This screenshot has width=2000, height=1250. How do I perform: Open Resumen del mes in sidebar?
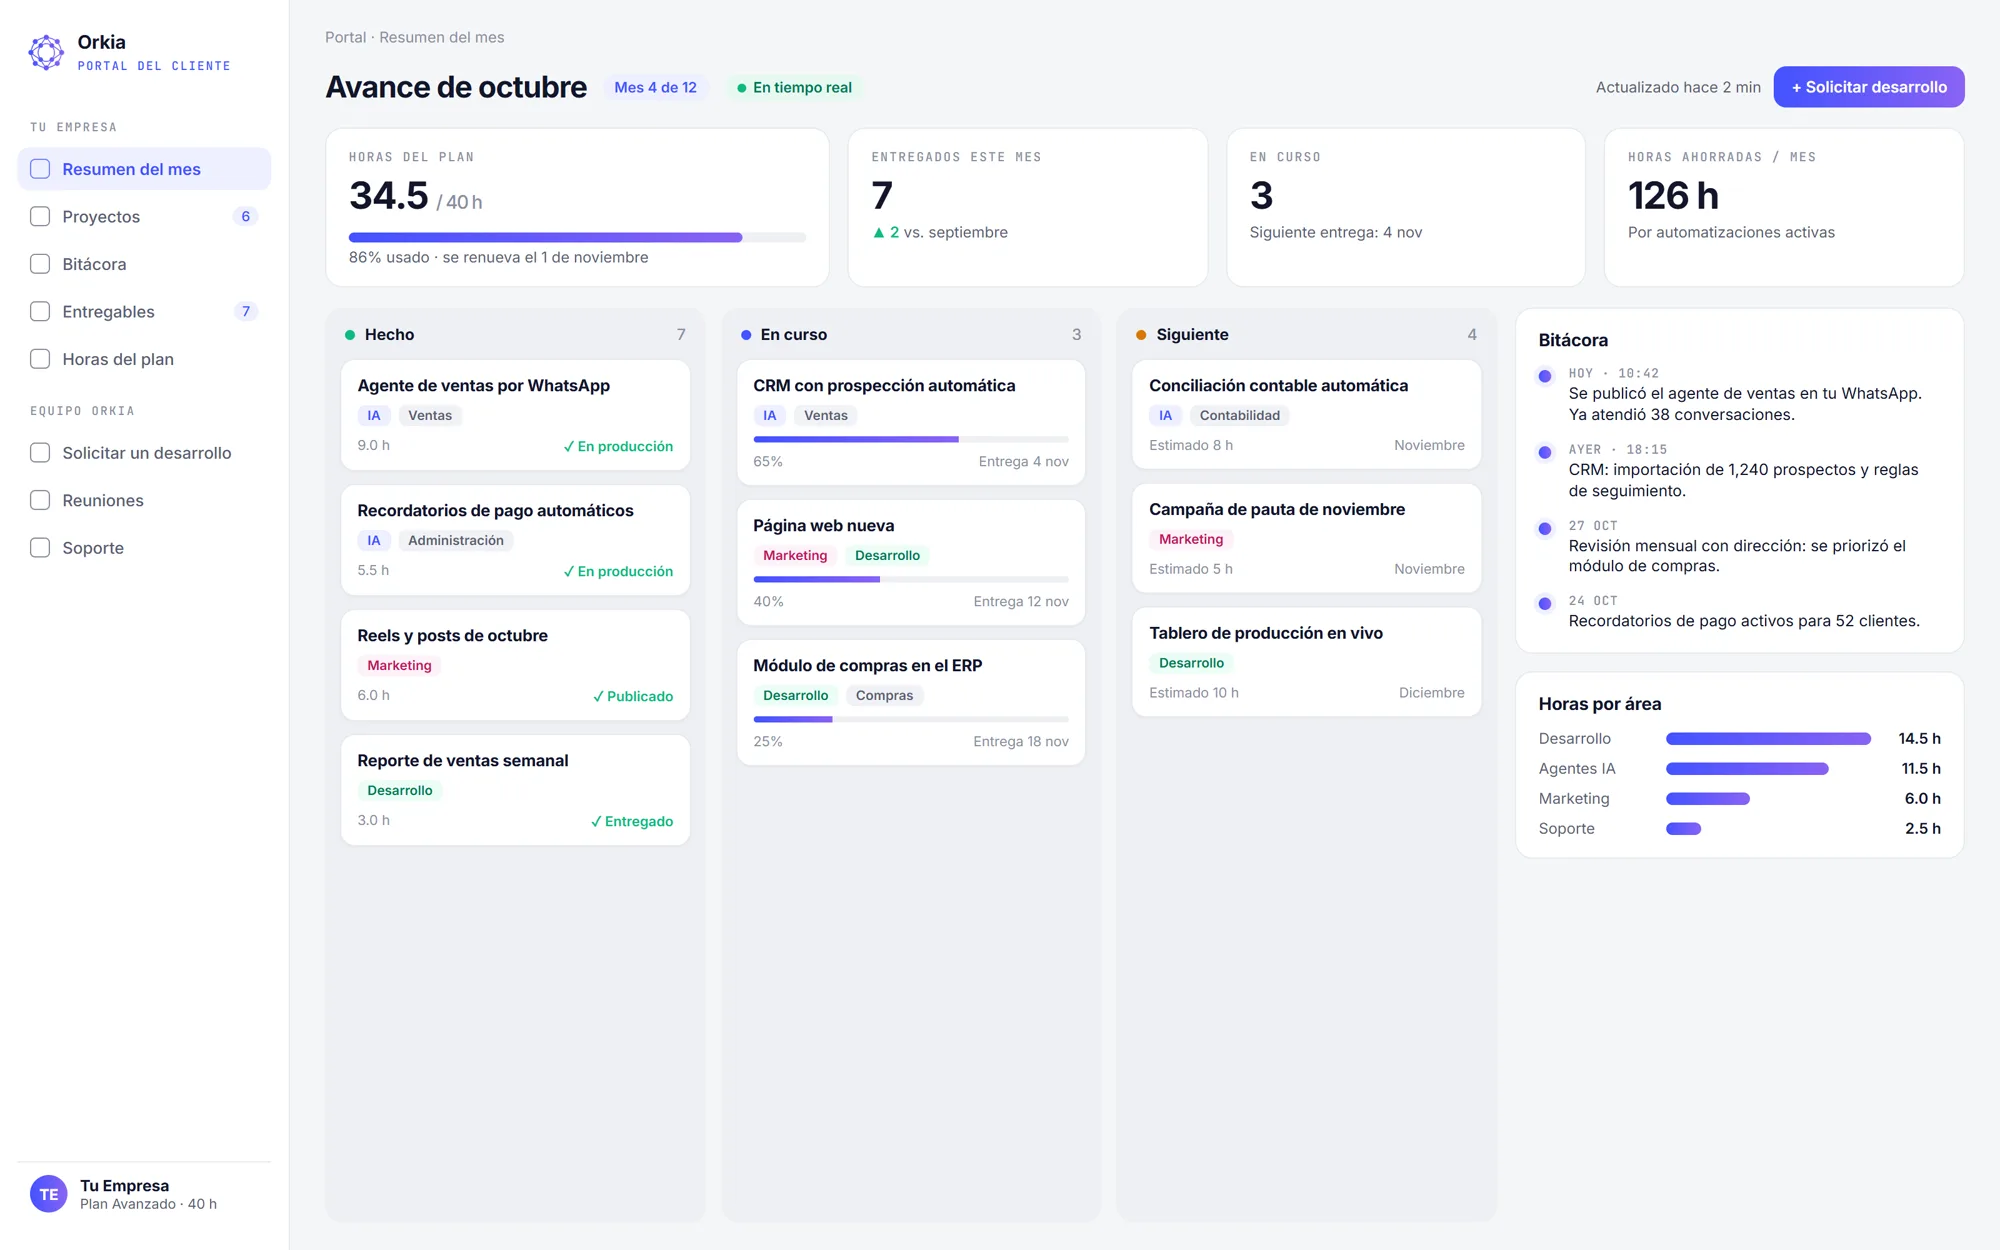click(x=144, y=169)
